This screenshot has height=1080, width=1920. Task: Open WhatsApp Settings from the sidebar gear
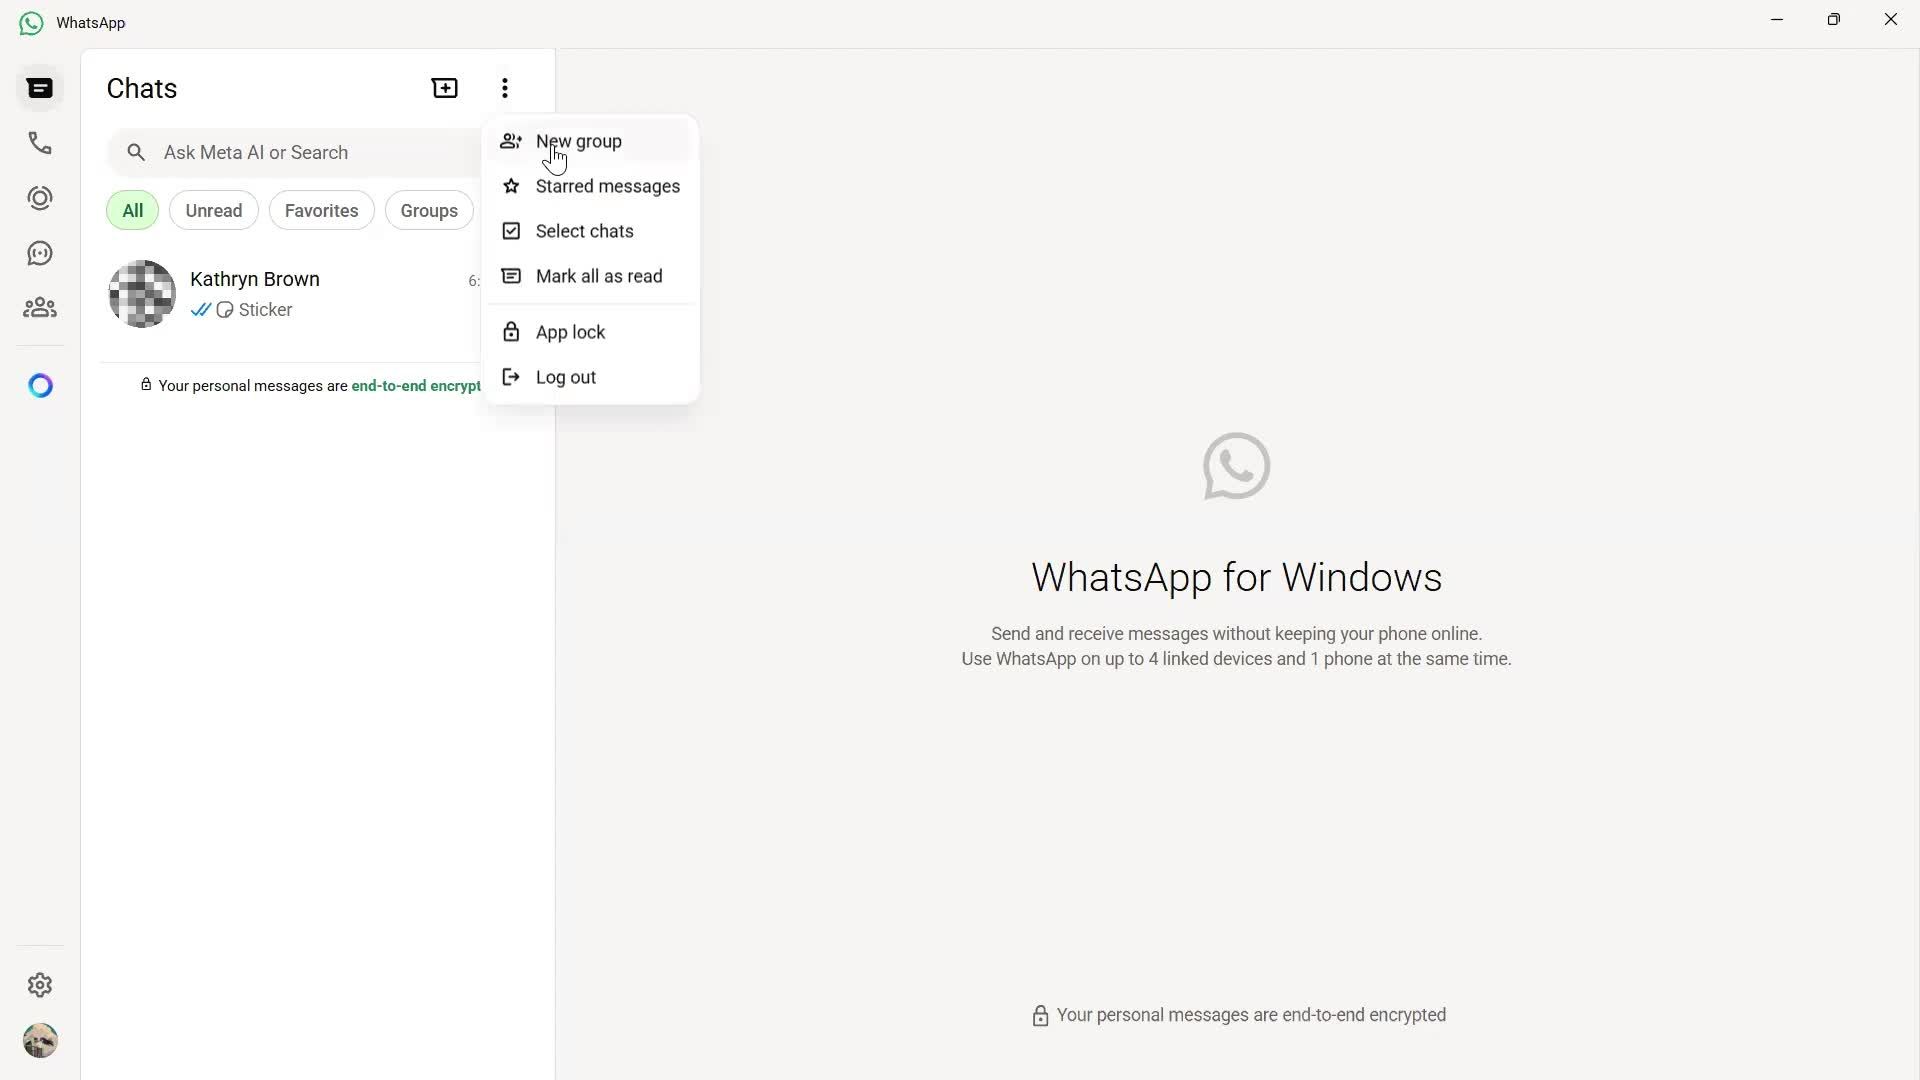tap(39, 985)
